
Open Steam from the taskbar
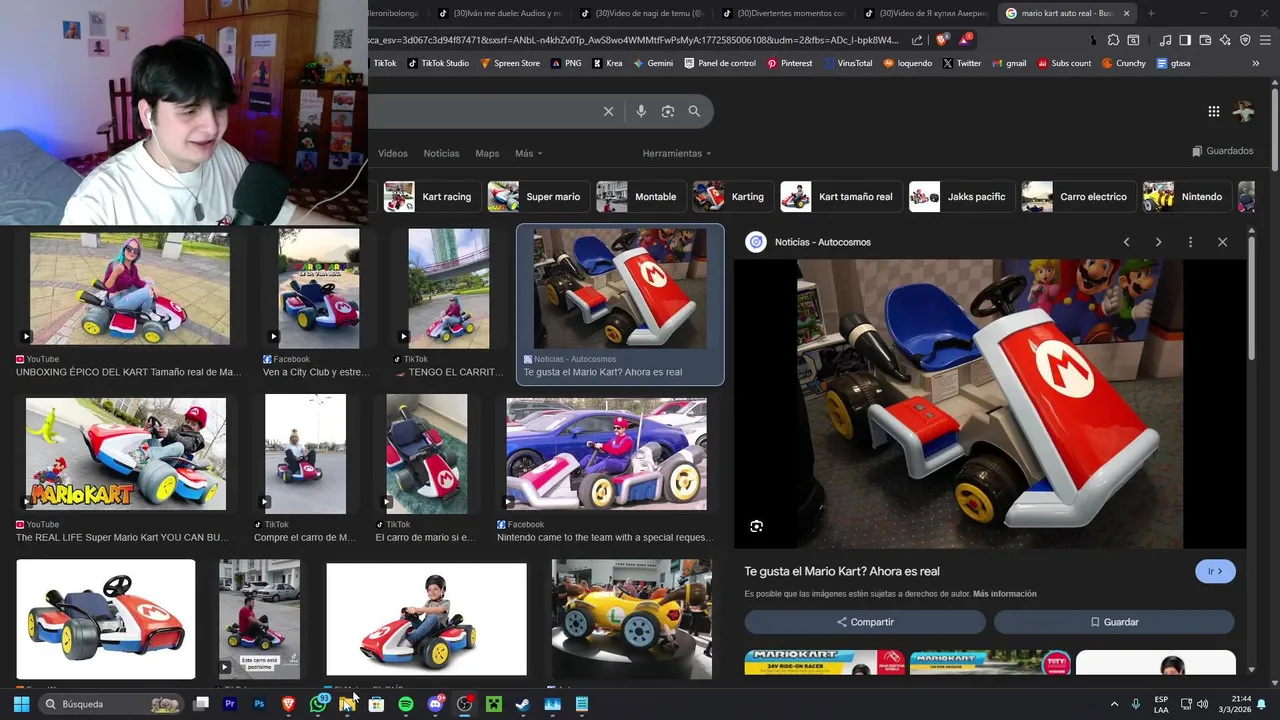tap(523, 704)
